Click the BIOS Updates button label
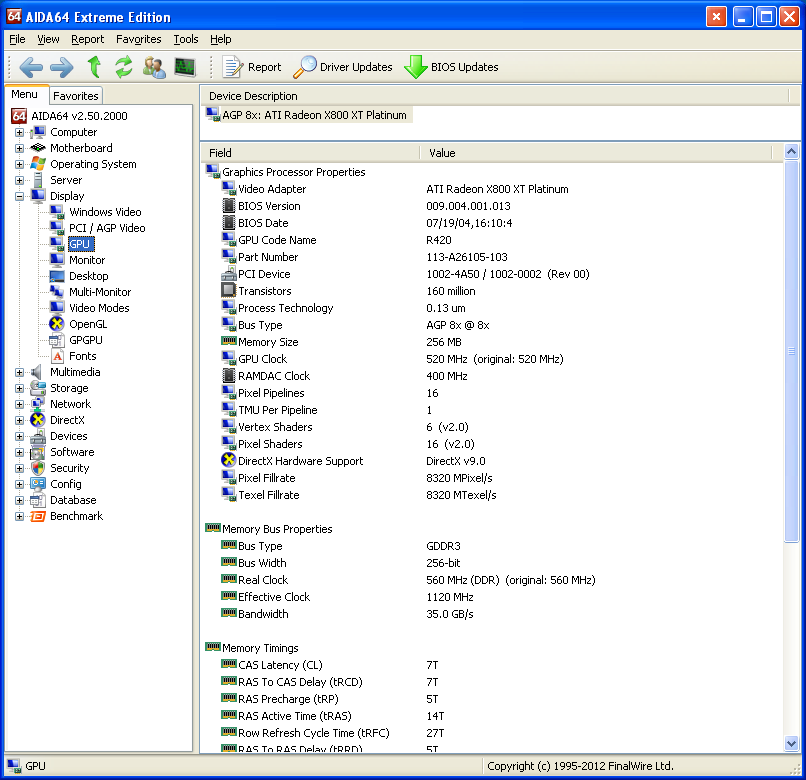 (464, 67)
